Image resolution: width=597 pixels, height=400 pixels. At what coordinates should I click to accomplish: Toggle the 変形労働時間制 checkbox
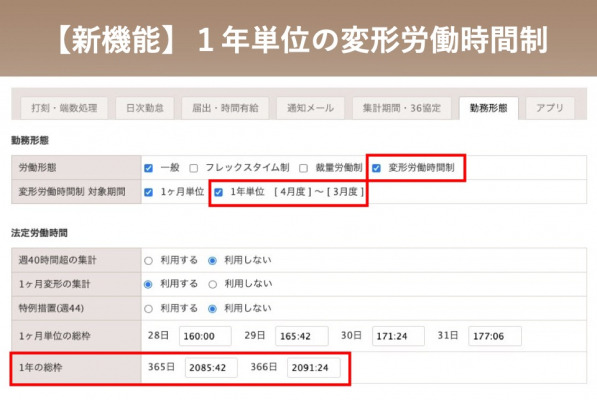point(376,168)
